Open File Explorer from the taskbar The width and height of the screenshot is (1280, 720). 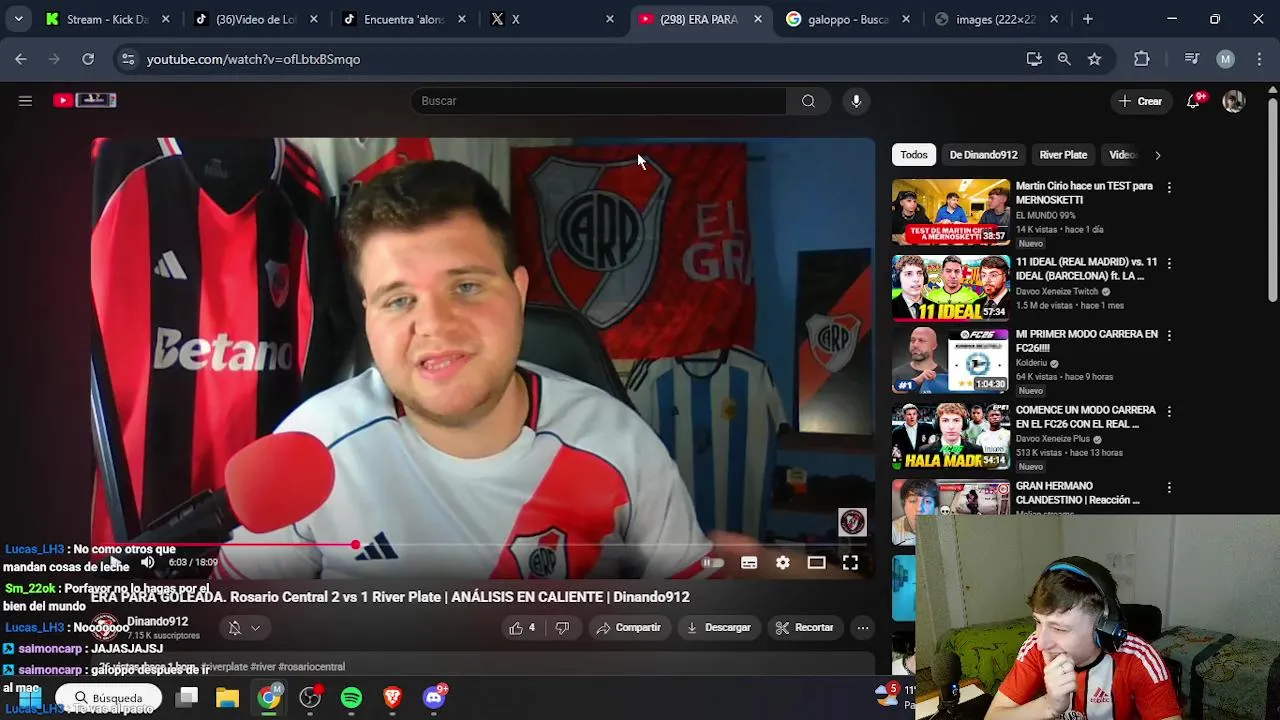coord(228,698)
